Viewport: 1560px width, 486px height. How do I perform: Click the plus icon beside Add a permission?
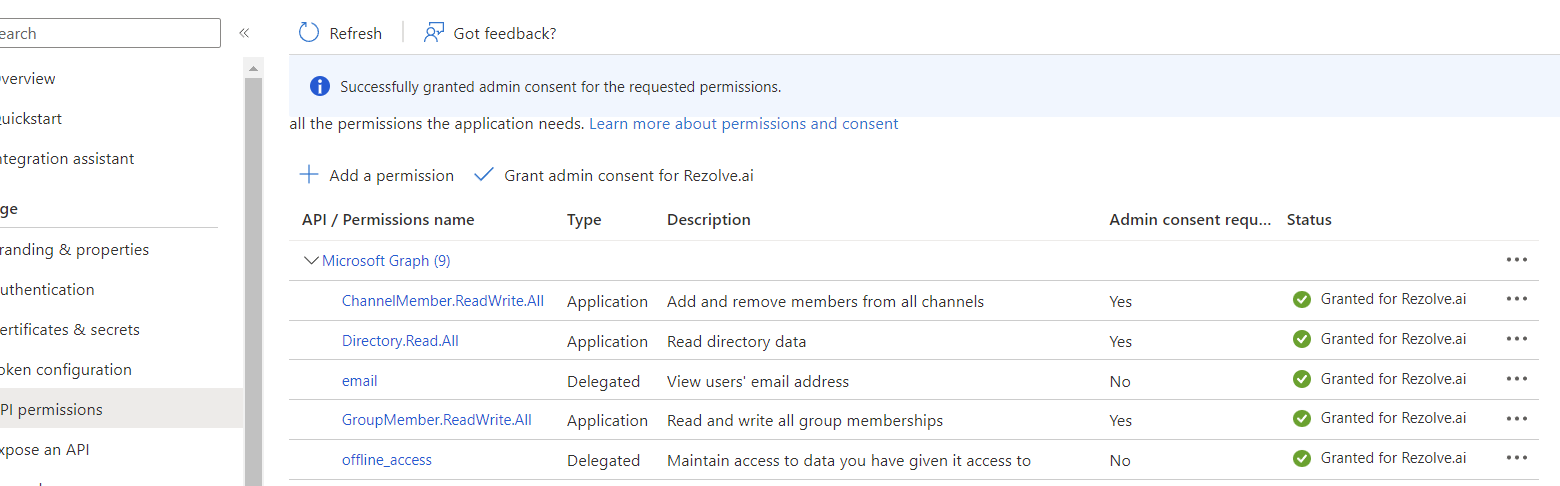pos(309,175)
